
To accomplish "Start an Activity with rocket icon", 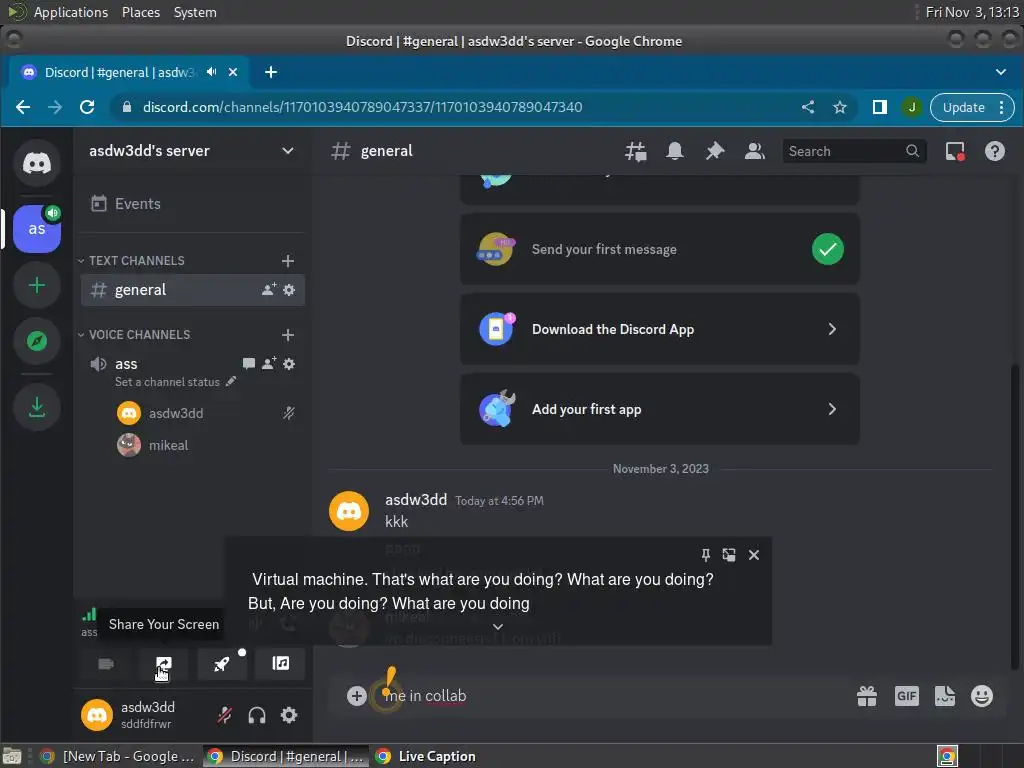I will point(221,664).
